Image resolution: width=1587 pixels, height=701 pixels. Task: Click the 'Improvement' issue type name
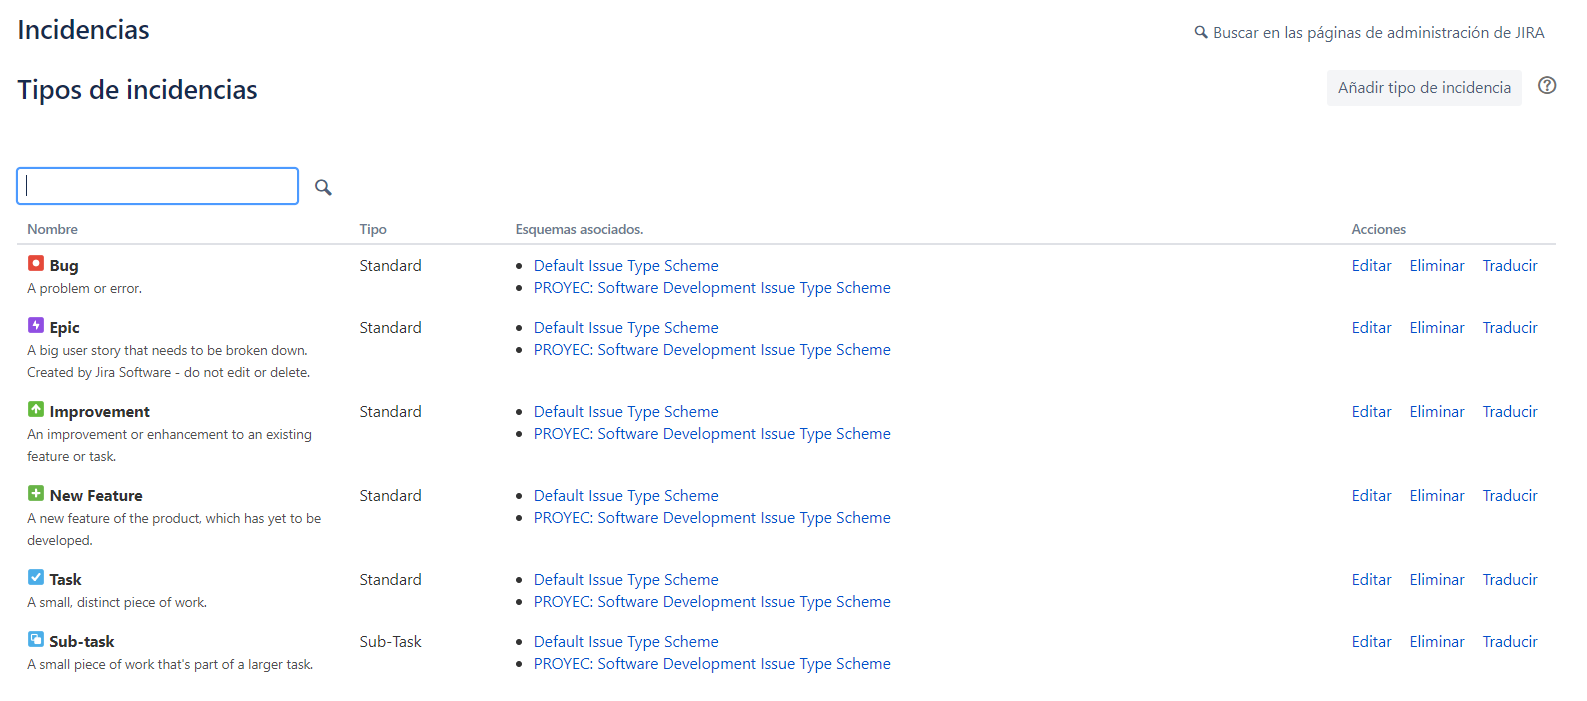100,412
